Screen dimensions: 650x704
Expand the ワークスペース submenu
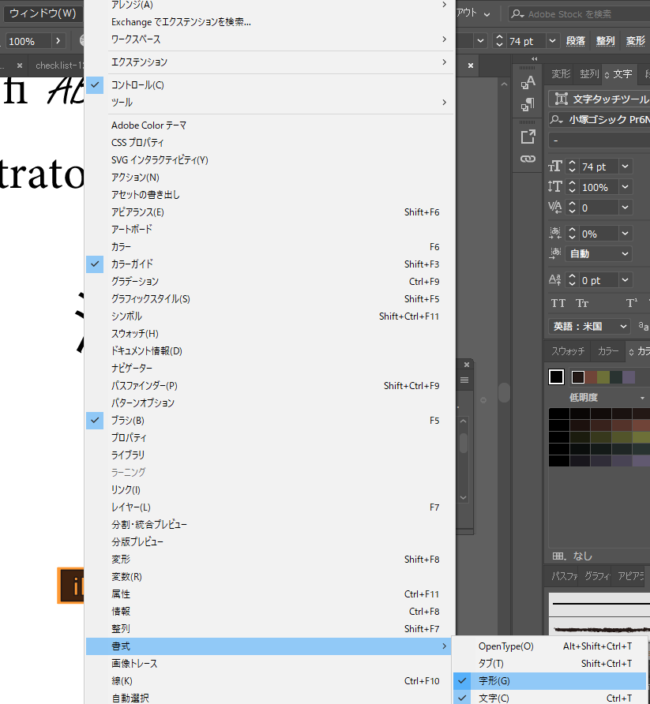point(270,39)
